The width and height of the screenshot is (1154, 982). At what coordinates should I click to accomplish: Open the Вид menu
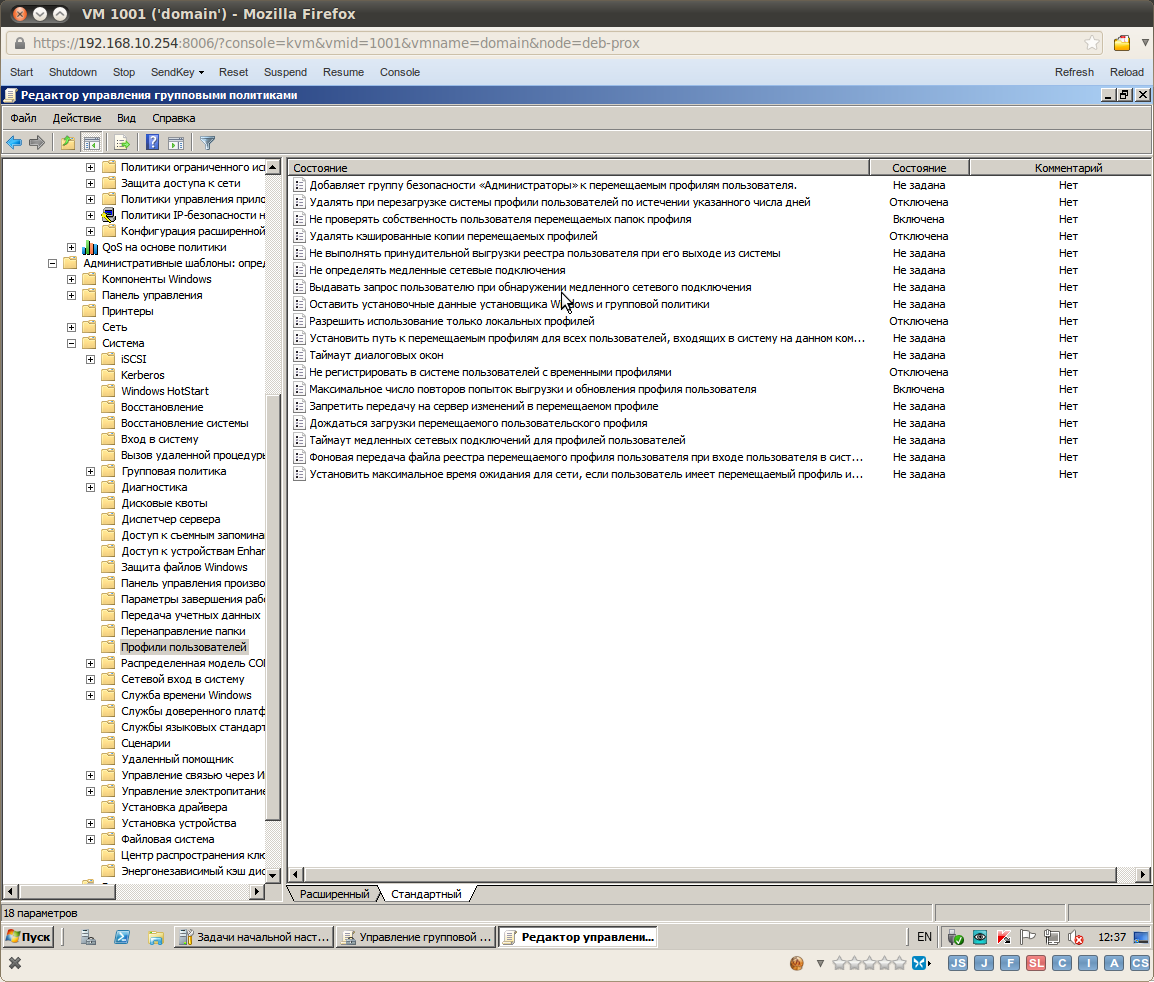click(127, 118)
